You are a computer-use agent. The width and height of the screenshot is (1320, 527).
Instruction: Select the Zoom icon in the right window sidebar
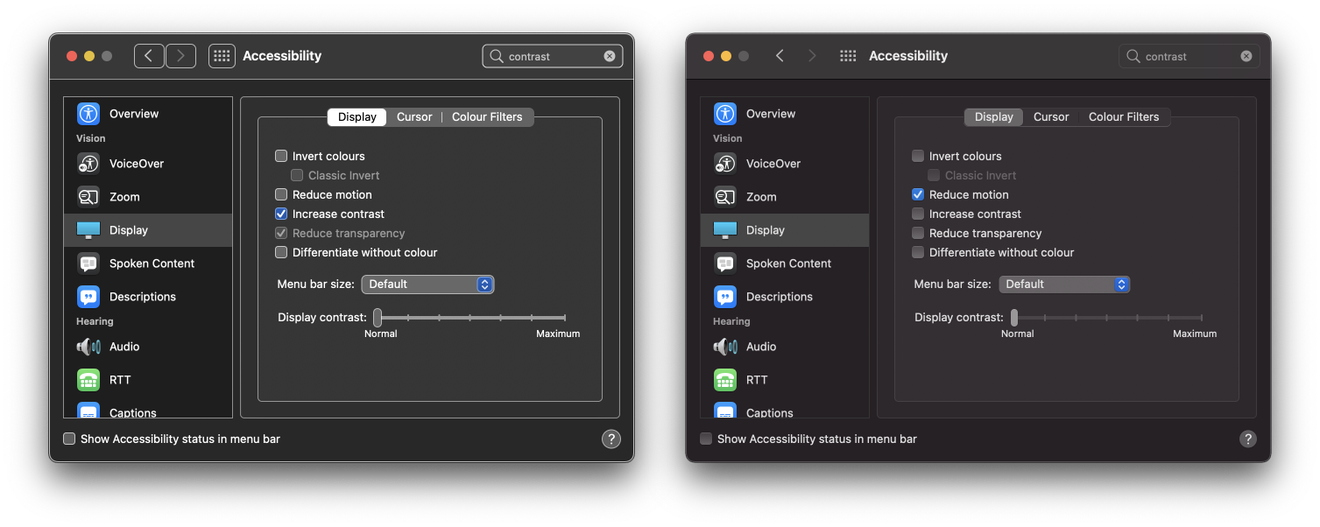725,197
